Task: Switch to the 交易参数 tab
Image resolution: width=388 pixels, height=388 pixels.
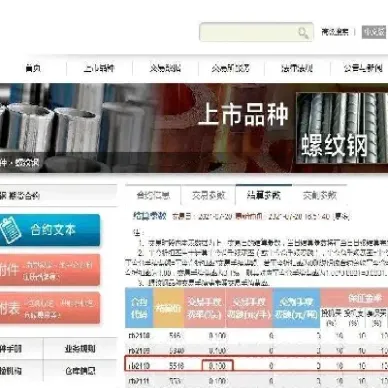Action: pos(209,195)
